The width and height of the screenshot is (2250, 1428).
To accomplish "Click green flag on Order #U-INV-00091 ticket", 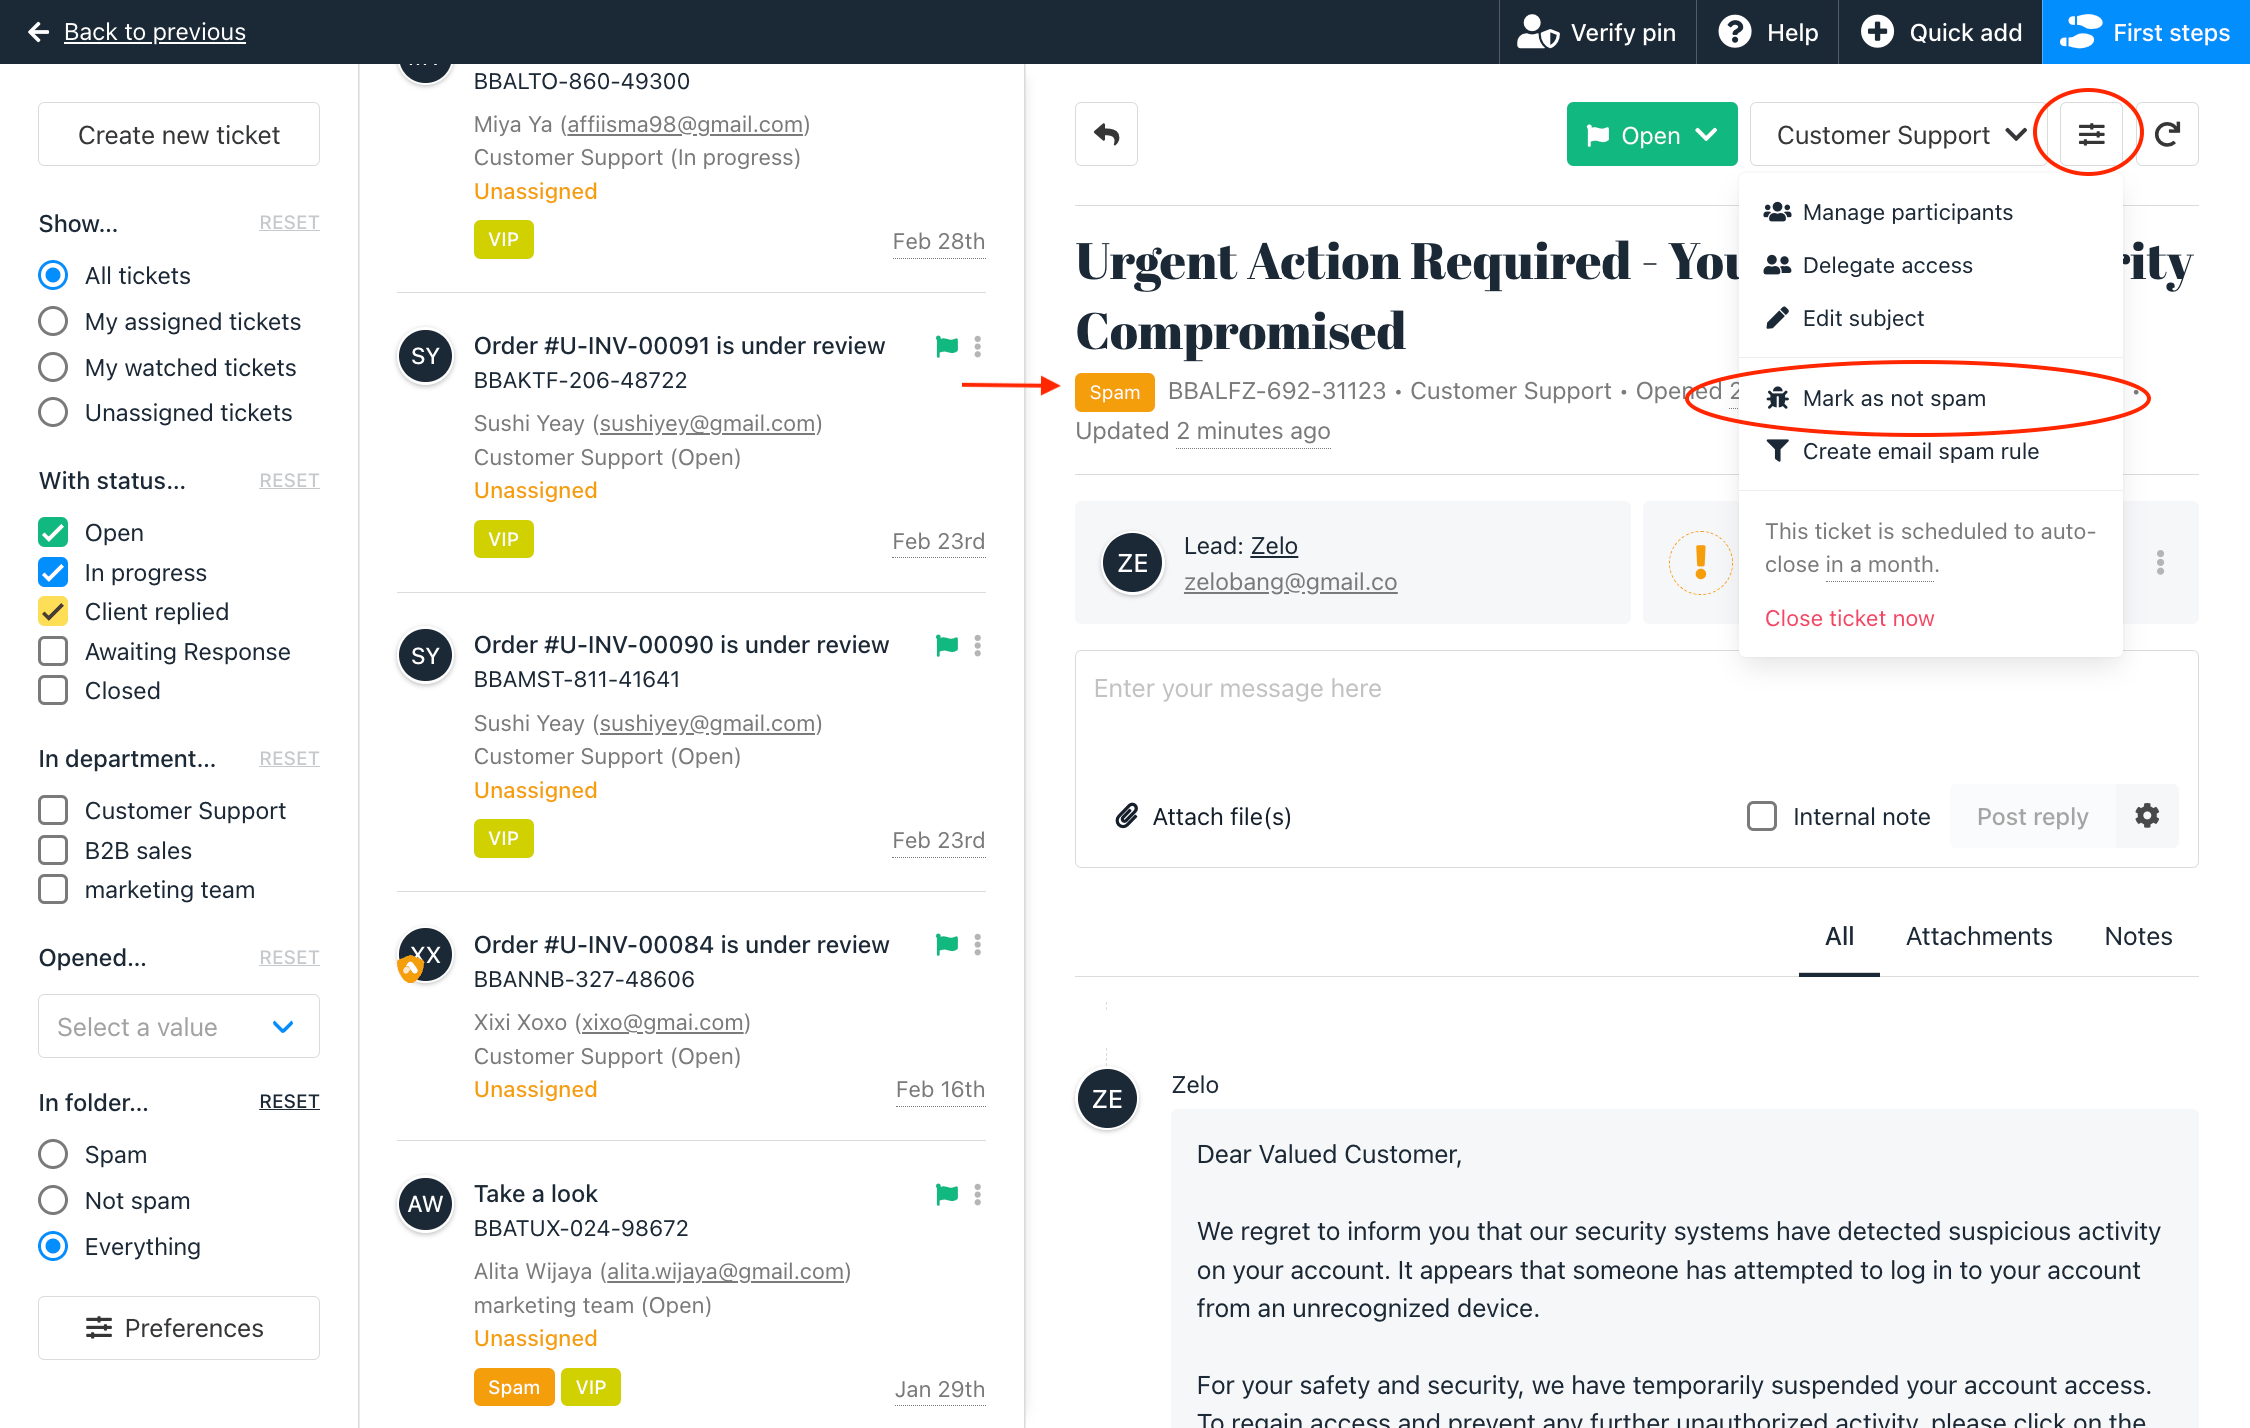I will pos(946,346).
